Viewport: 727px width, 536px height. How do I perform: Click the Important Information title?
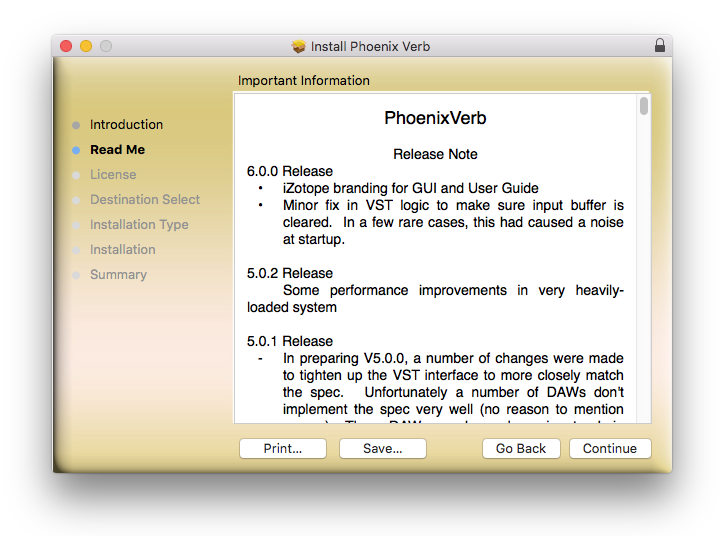pyautogui.click(x=304, y=81)
